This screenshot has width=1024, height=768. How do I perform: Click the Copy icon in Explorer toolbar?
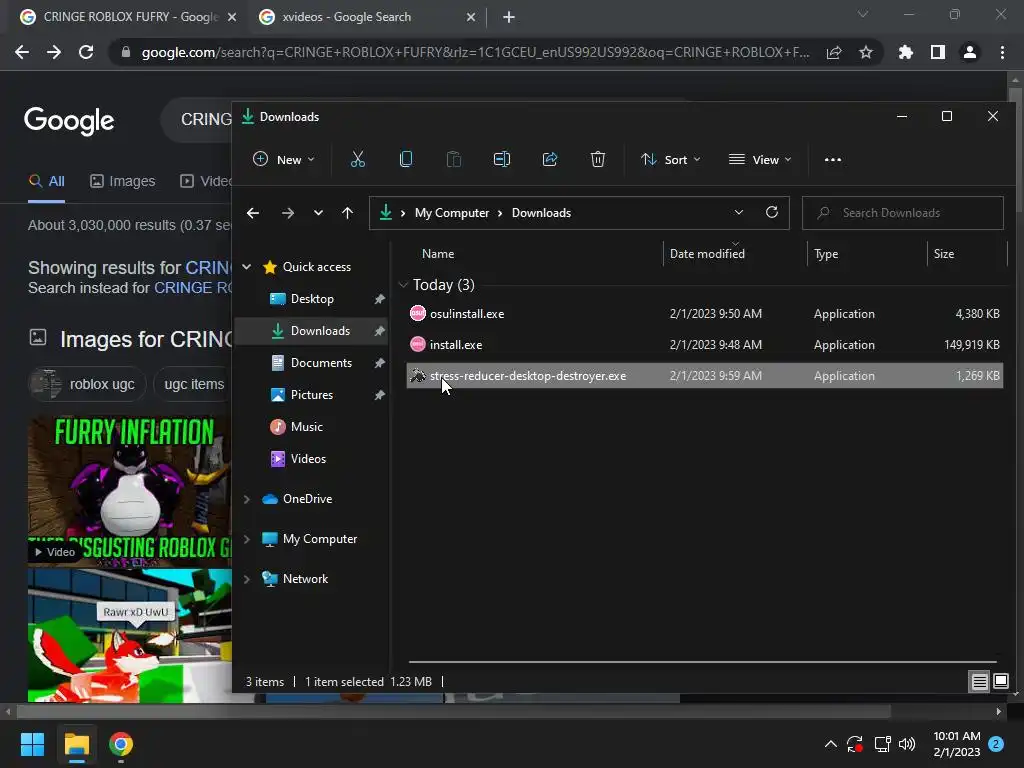pos(406,159)
